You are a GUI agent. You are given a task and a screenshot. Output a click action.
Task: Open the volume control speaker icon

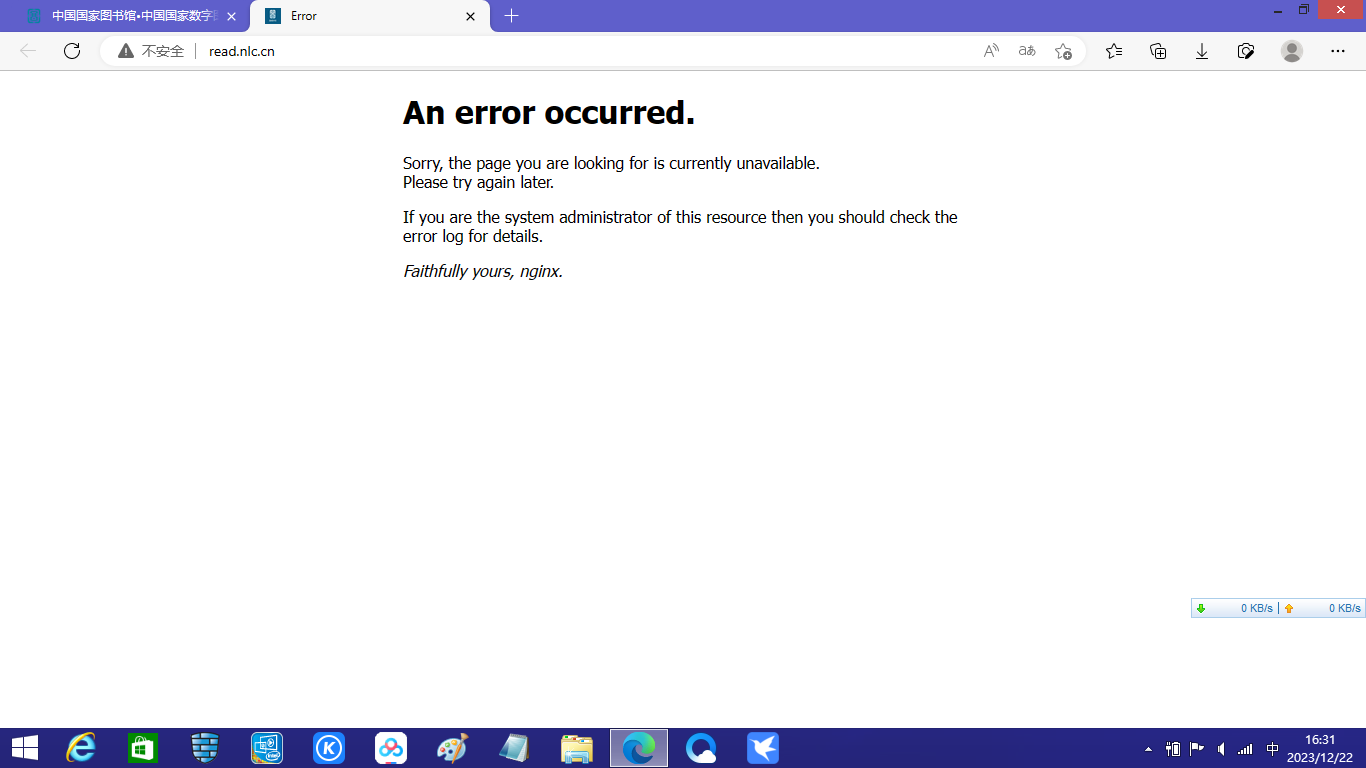(1221, 749)
